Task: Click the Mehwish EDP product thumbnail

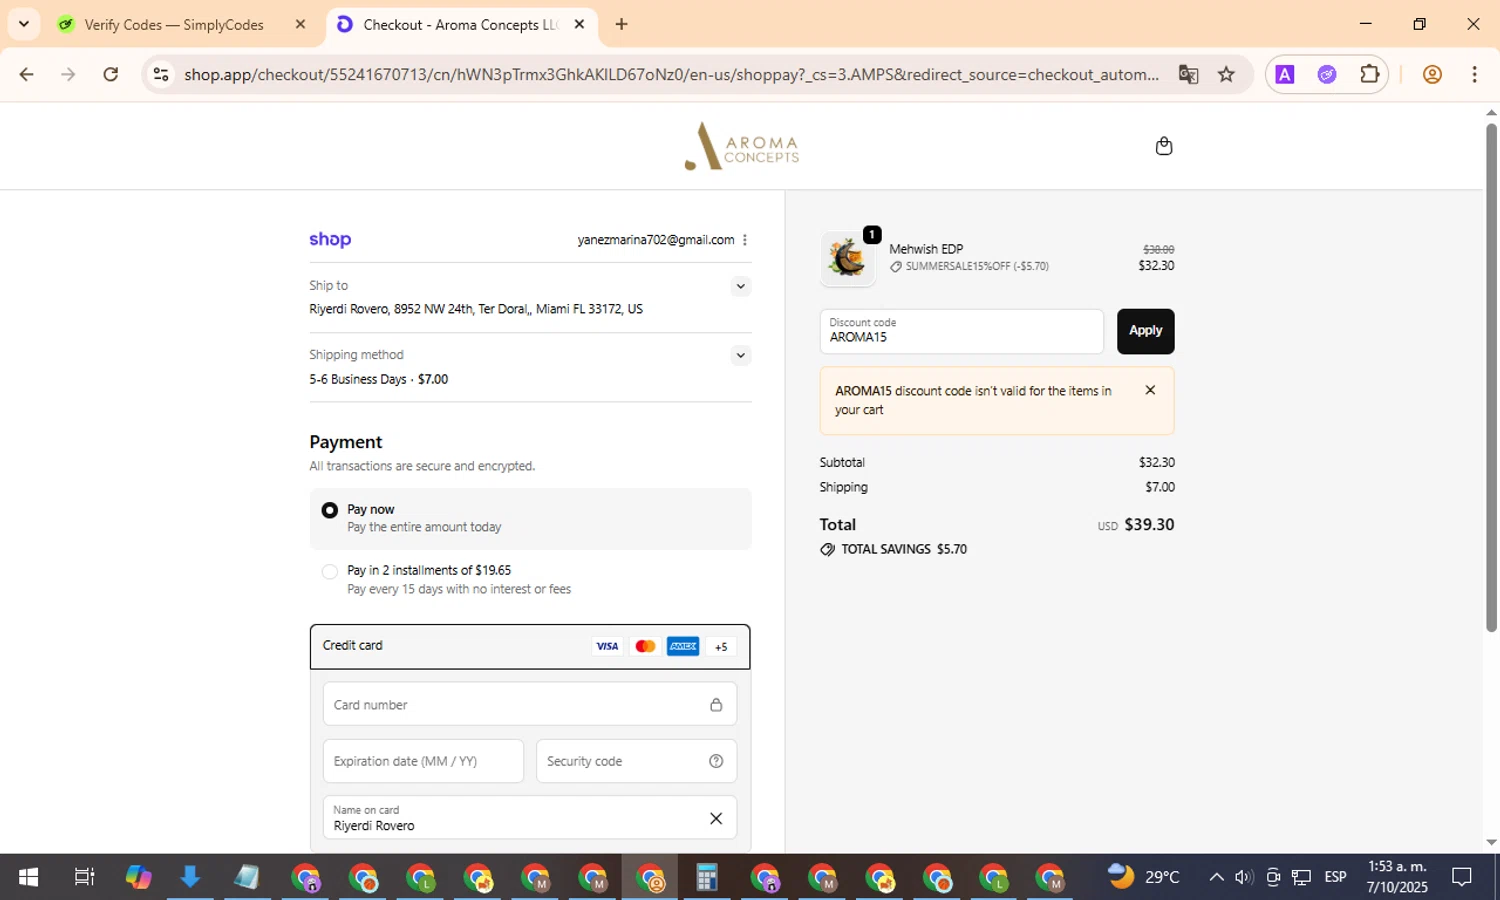Action: click(x=847, y=258)
